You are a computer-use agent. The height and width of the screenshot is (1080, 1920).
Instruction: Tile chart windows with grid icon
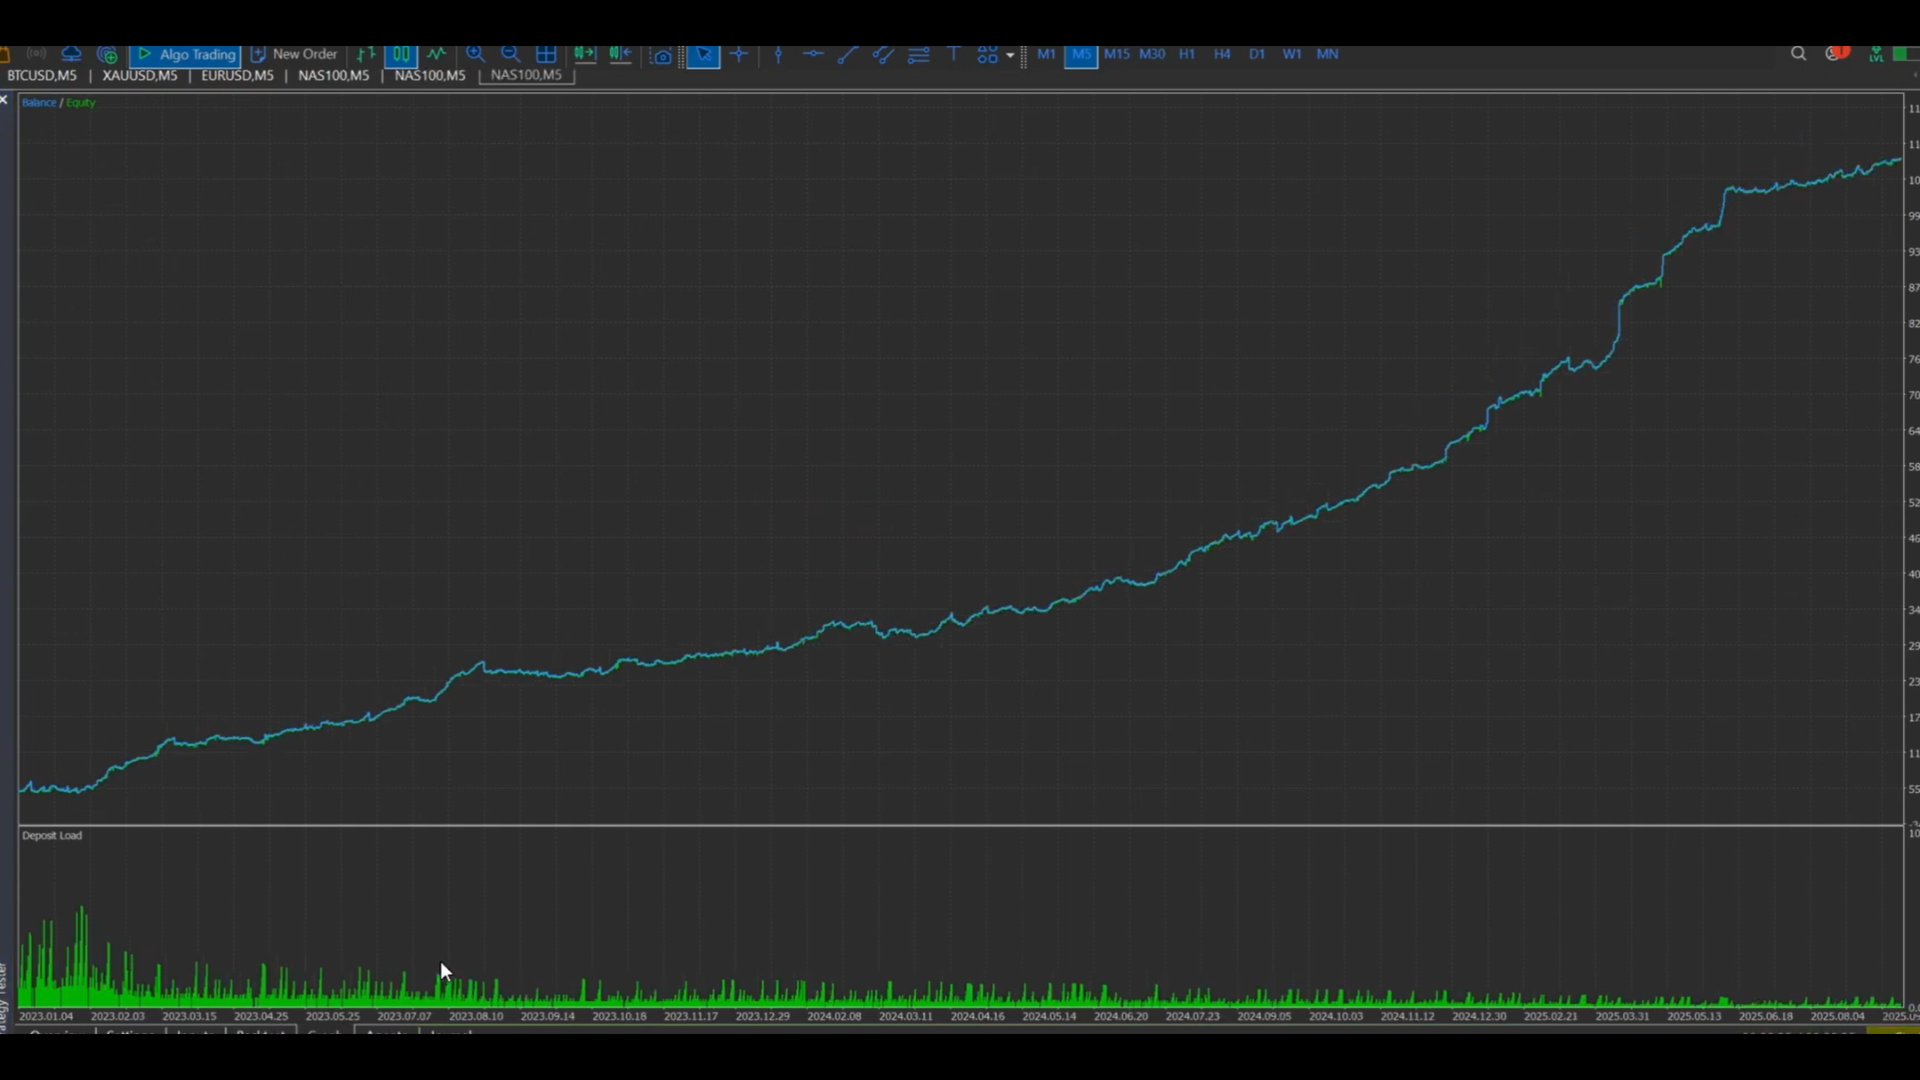[546, 54]
